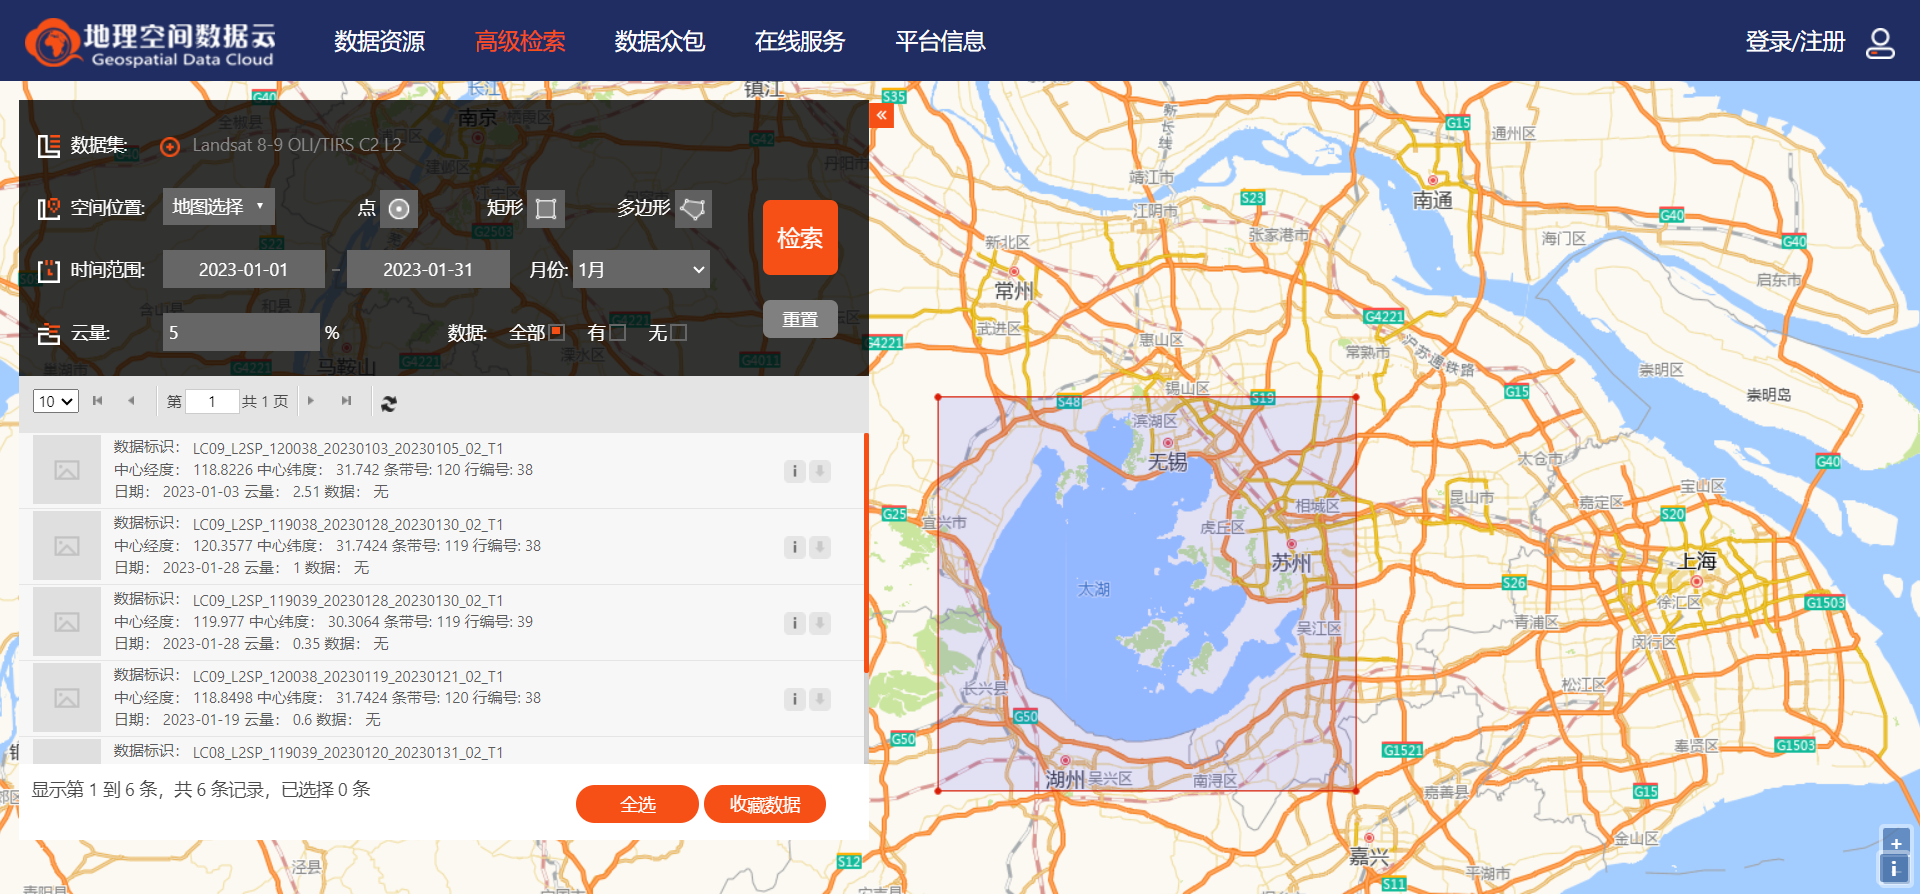
Task: Check the 无 data option
Action: pos(679,332)
